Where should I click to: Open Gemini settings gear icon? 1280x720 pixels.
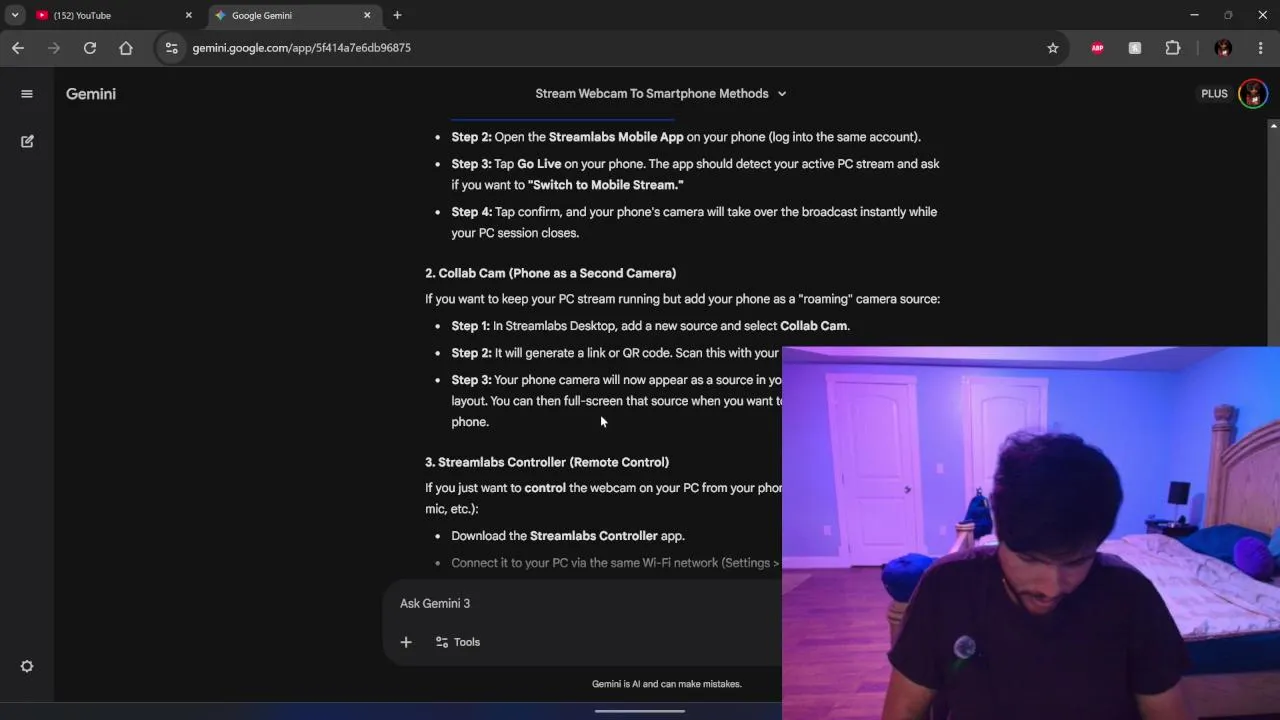tap(27, 667)
